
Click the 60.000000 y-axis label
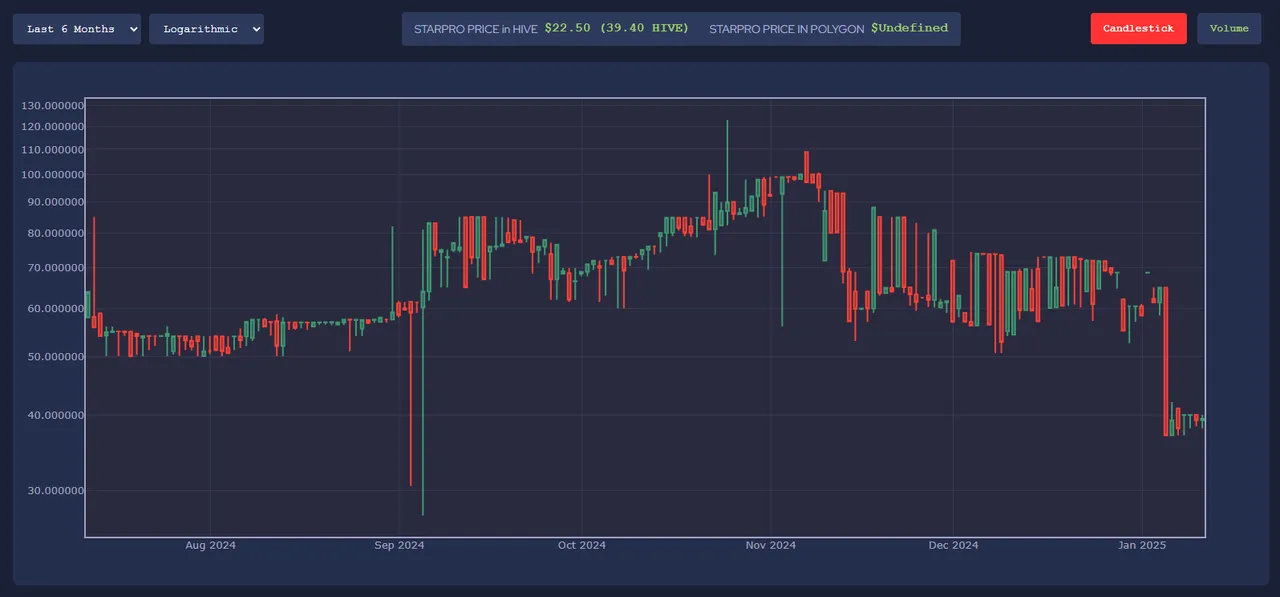click(x=56, y=309)
